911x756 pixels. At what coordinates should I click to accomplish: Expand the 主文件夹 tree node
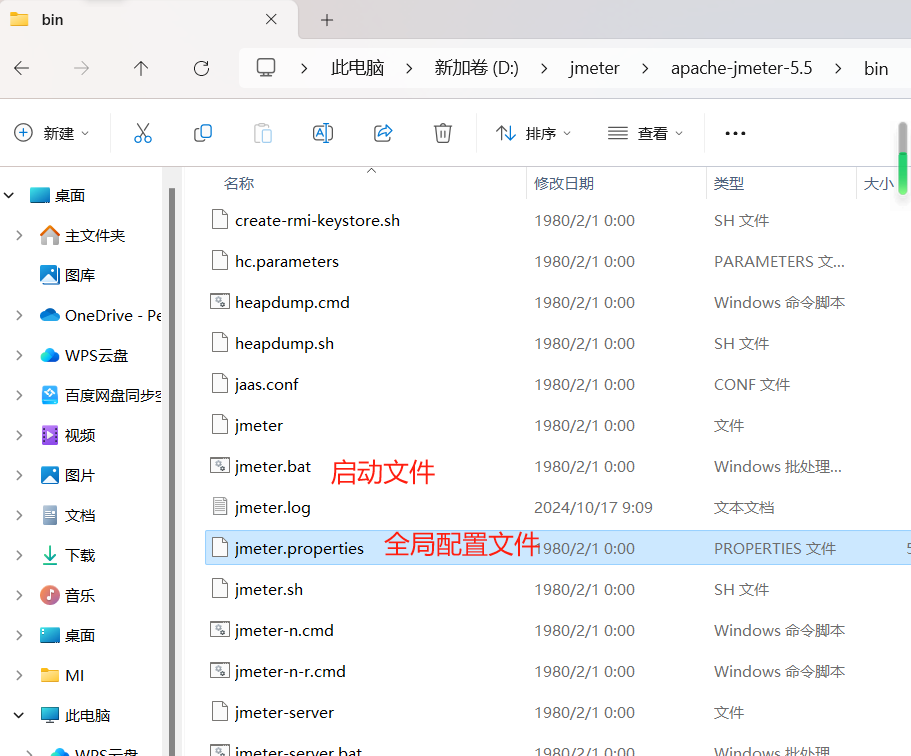(x=19, y=235)
